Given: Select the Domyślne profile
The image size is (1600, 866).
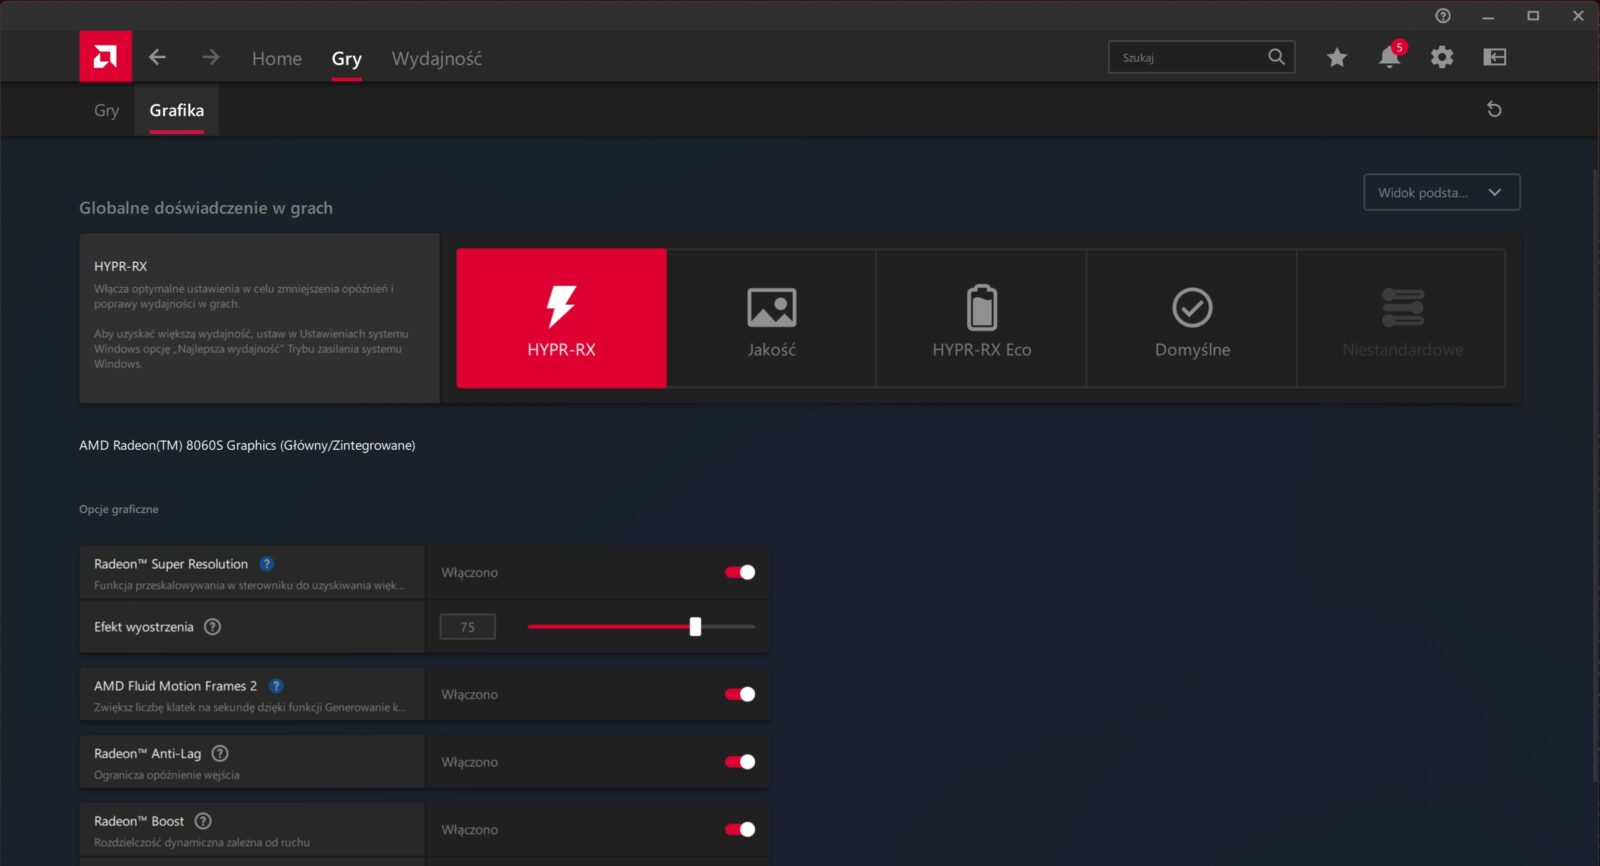Looking at the screenshot, I should tap(1192, 318).
